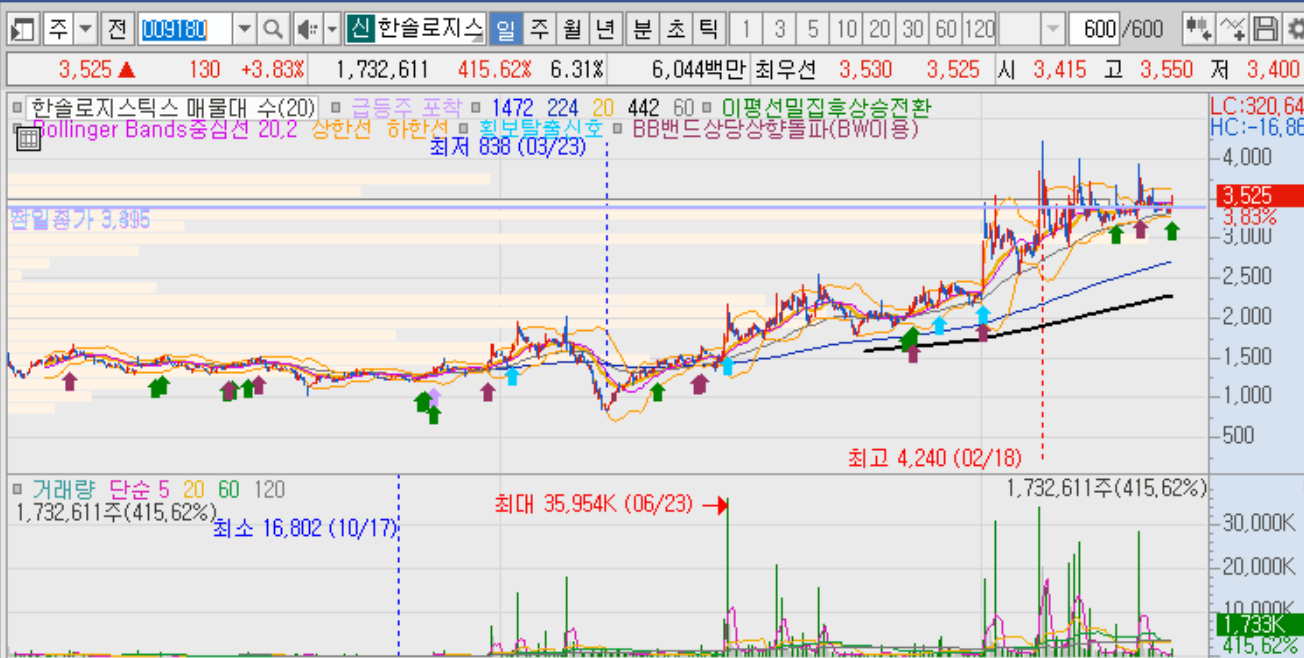Click the 전일종가 previous close label
1304x658 pixels.
coord(80,220)
